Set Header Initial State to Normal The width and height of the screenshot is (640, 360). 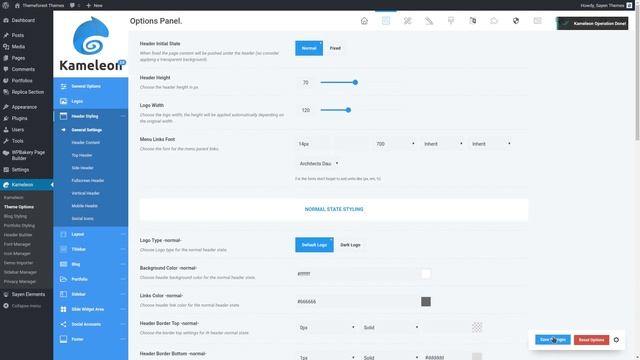coord(309,48)
